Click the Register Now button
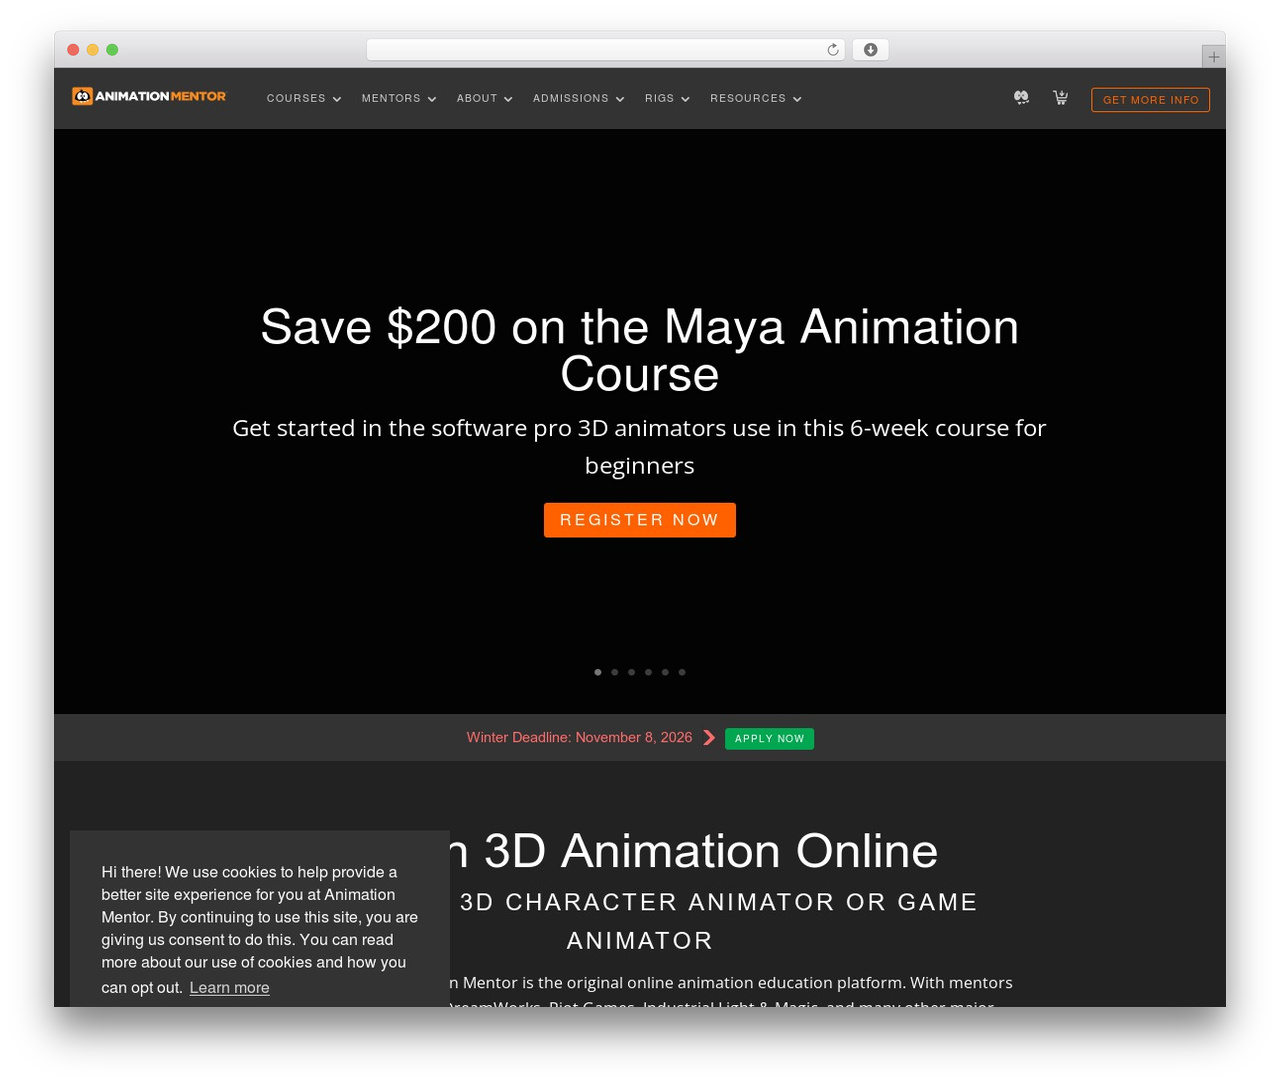The height and width of the screenshot is (1084, 1280). (640, 520)
